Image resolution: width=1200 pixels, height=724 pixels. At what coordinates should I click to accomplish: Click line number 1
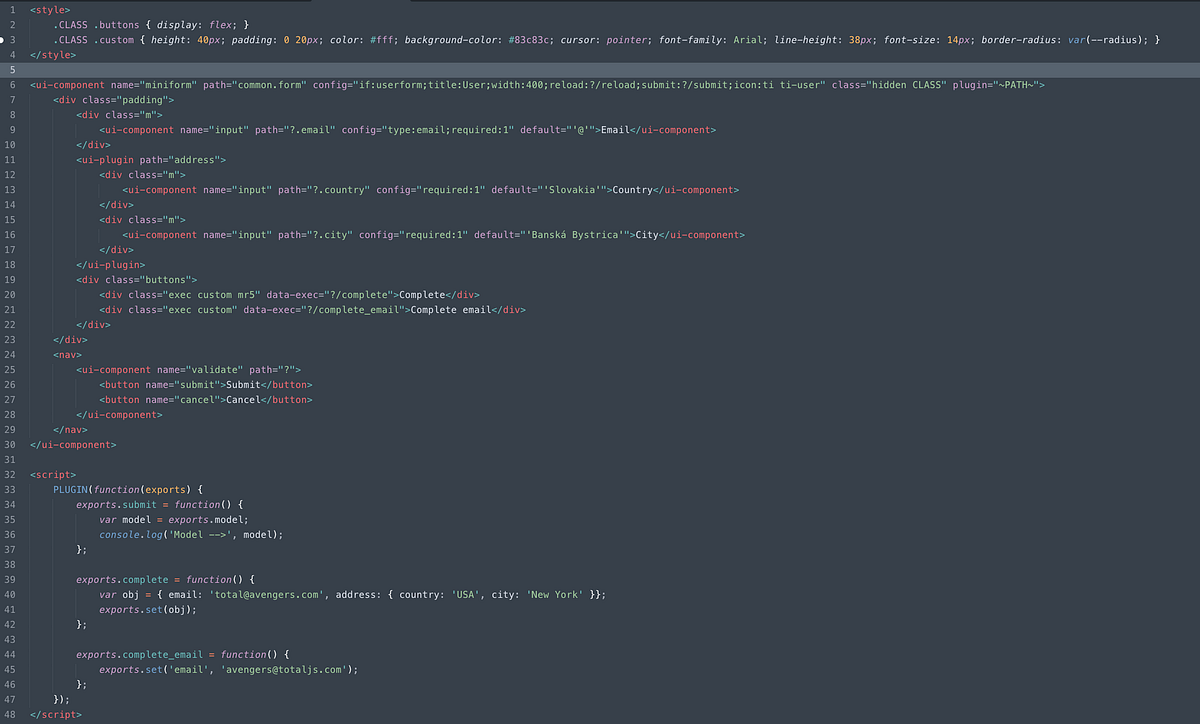pos(13,10)
